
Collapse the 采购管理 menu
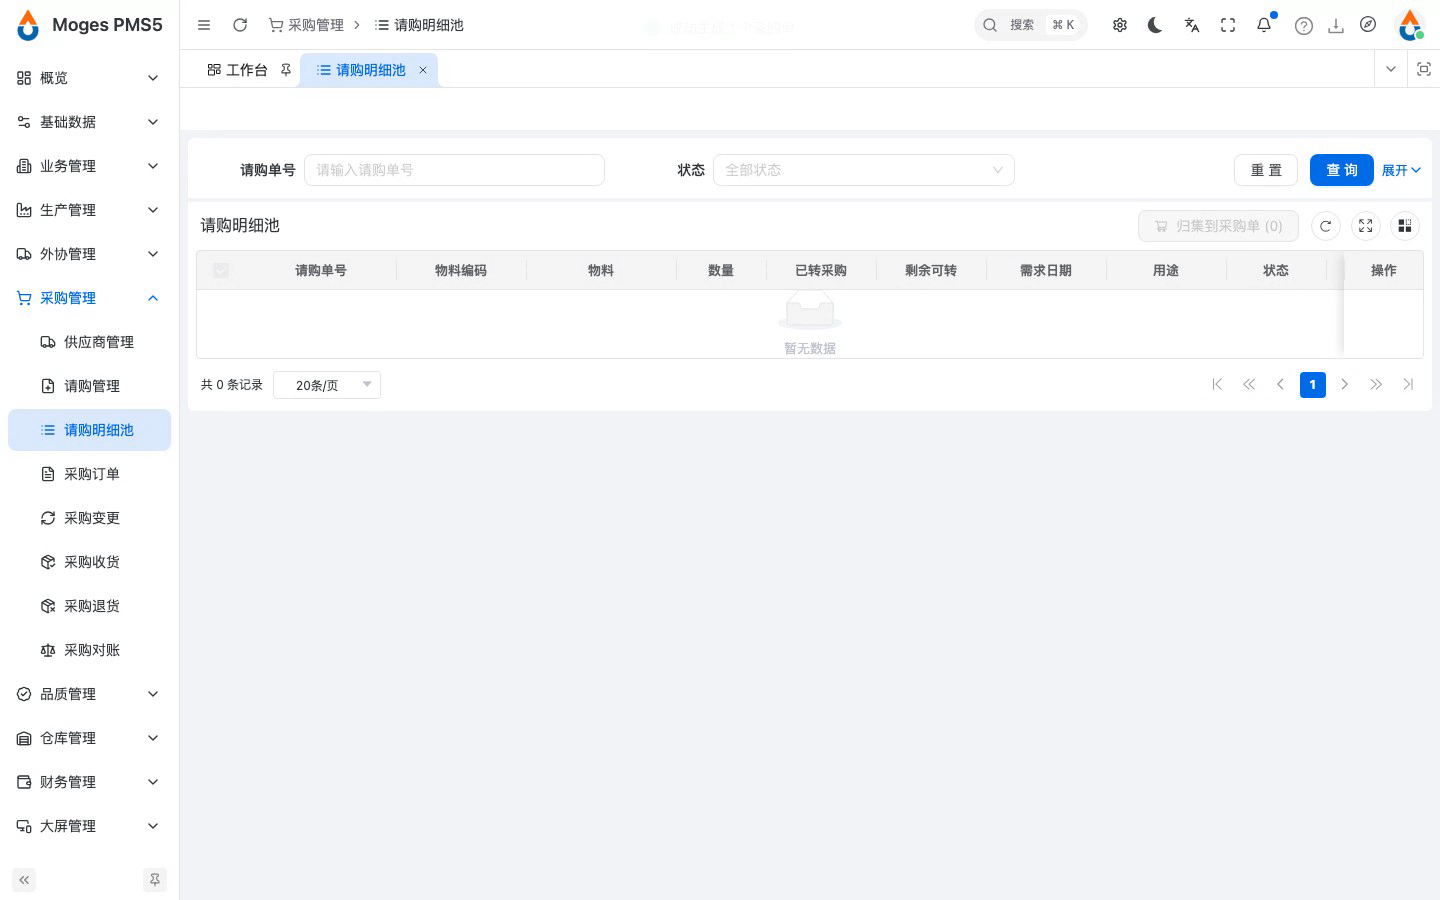(89, 298)
